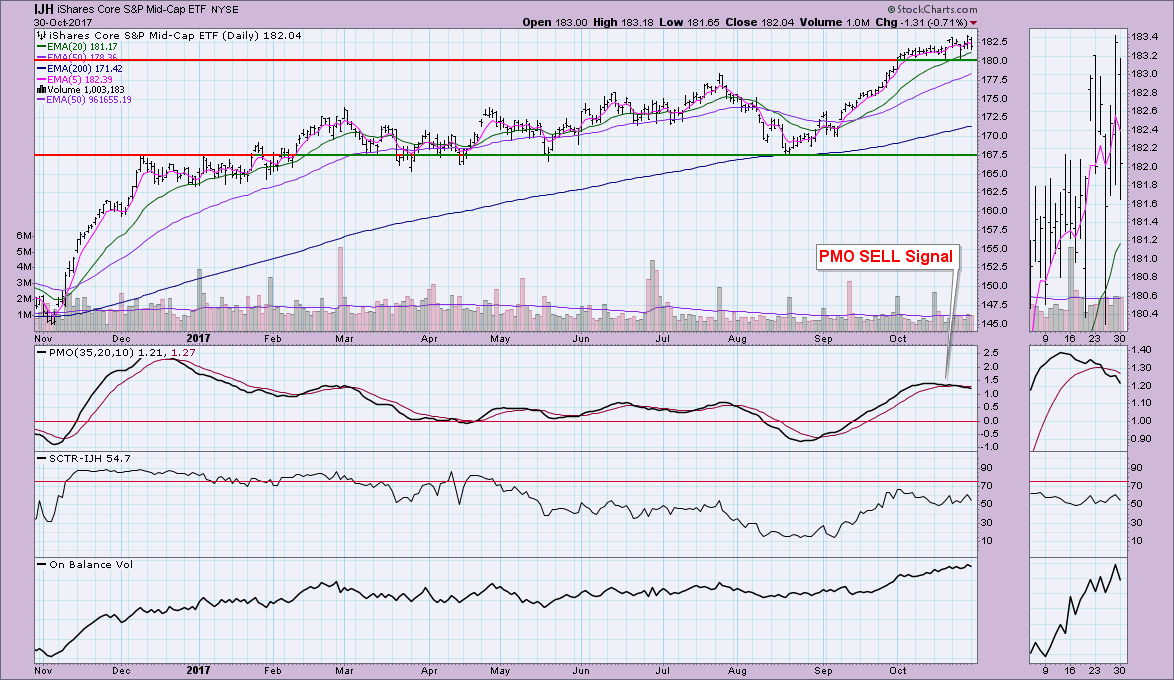Select the On Balance Vol indicator label
The height and width of the screenshot is (680, 1174).
click(91, 565)
